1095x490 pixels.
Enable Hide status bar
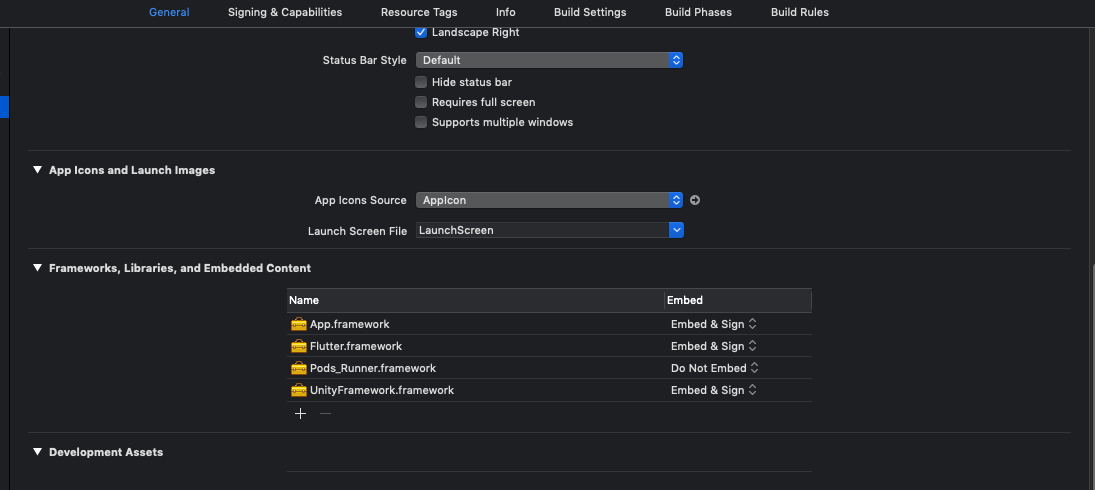pos(421,82)
